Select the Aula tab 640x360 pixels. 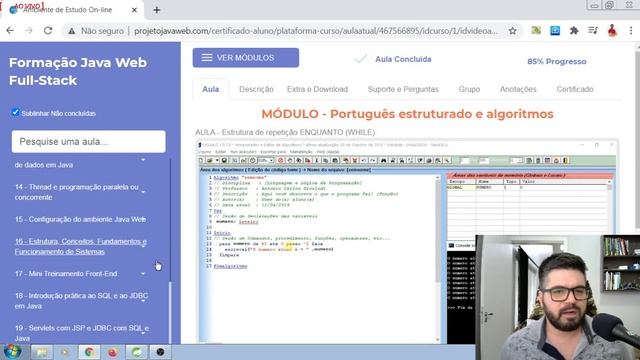pyautogui.click(x=211, y=89)
